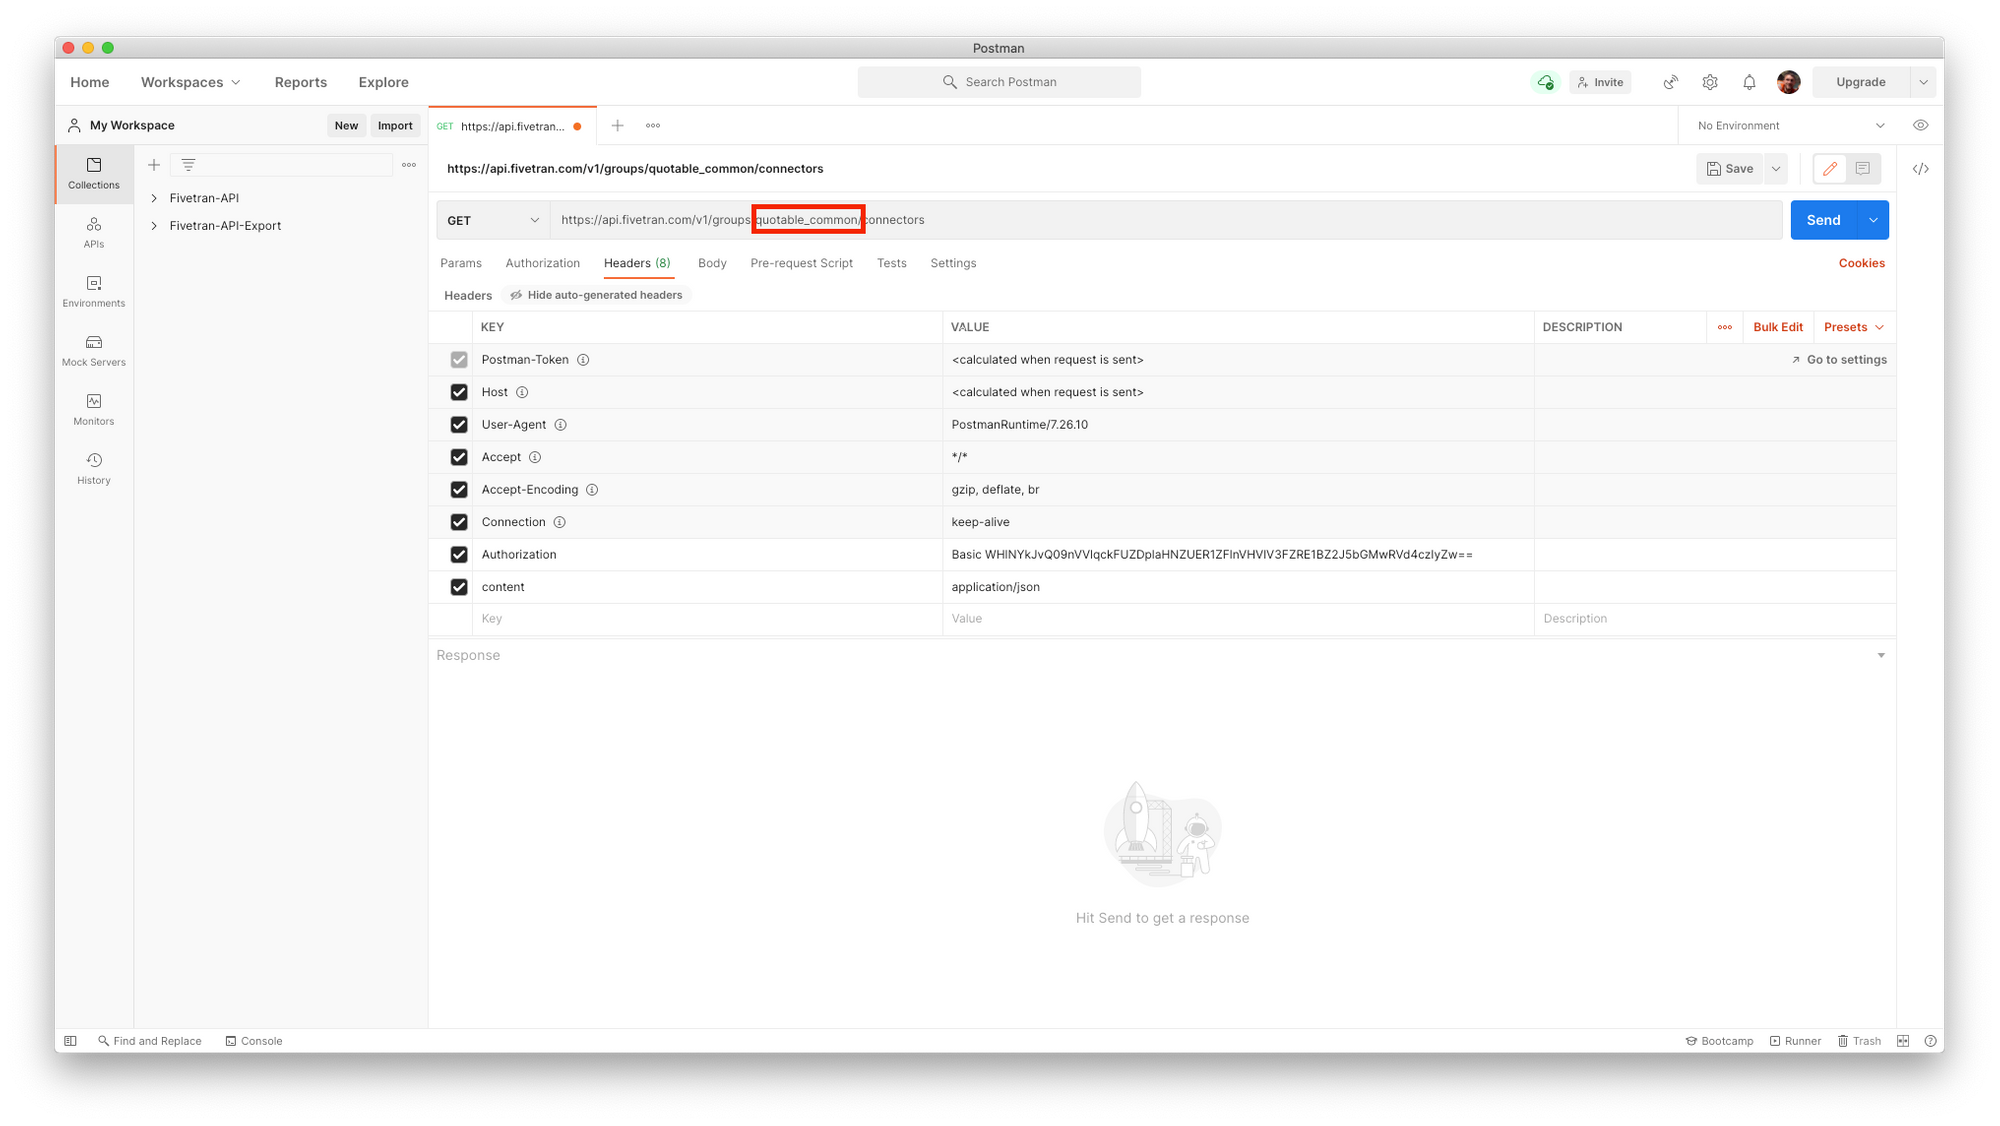
Task: Hide auto-generated headers toggle
Action: pos(596,295)
